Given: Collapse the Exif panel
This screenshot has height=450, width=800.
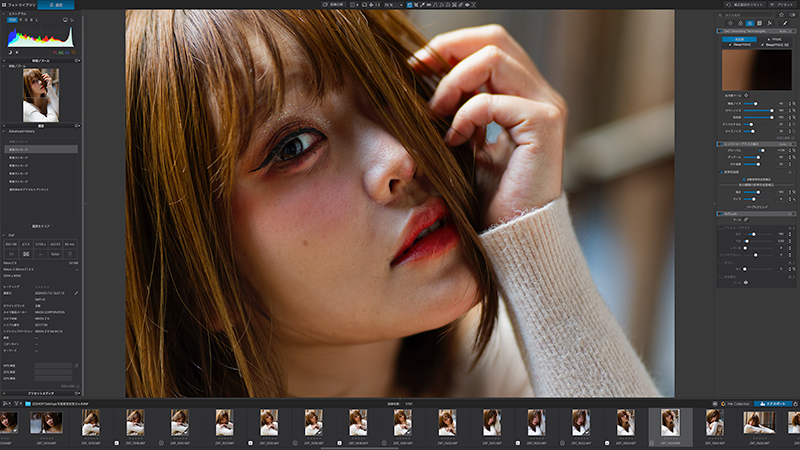Looking at the screenshot, I should pos(4,235).
